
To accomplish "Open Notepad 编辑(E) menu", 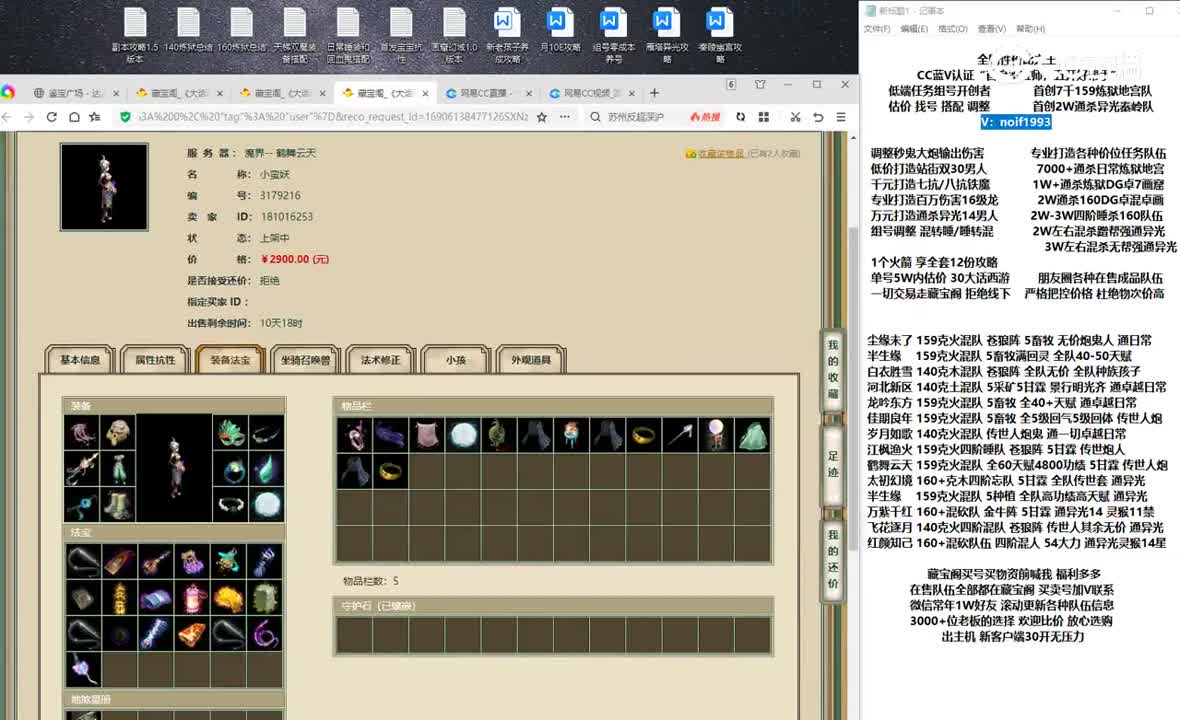I will tap(914, 29).
